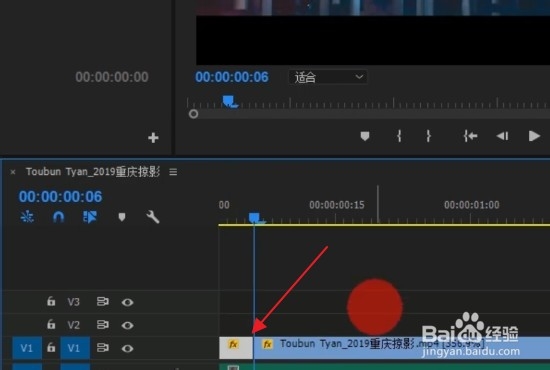
Task: Toggle nest-or-individual clips insert mode
Action: click(x=27, y=217)
